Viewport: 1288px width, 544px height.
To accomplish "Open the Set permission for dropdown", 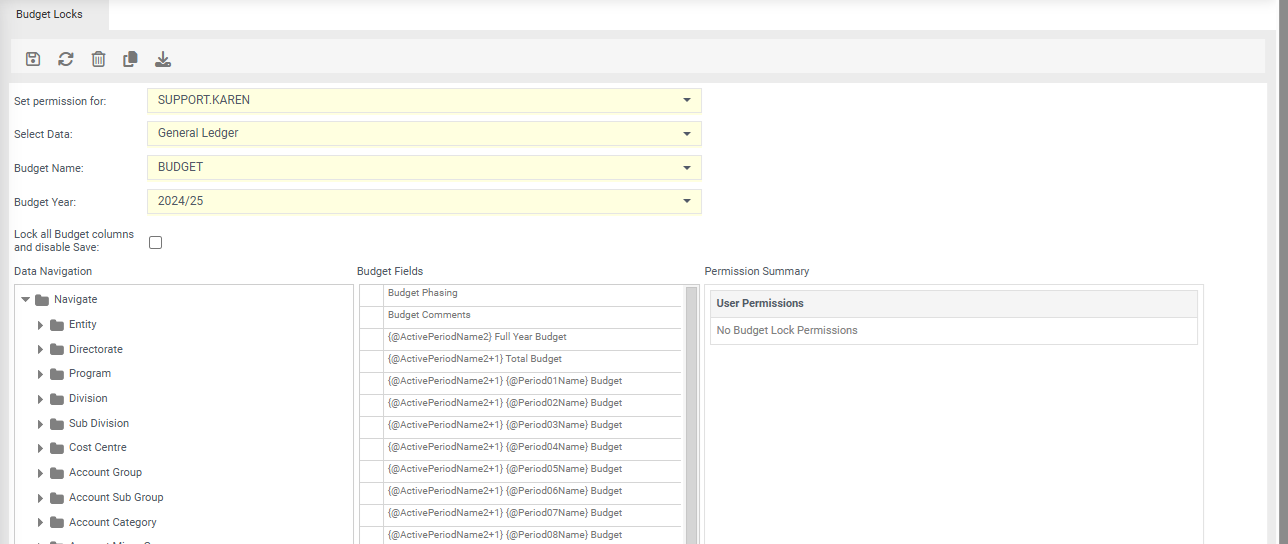I will [687, 100].
